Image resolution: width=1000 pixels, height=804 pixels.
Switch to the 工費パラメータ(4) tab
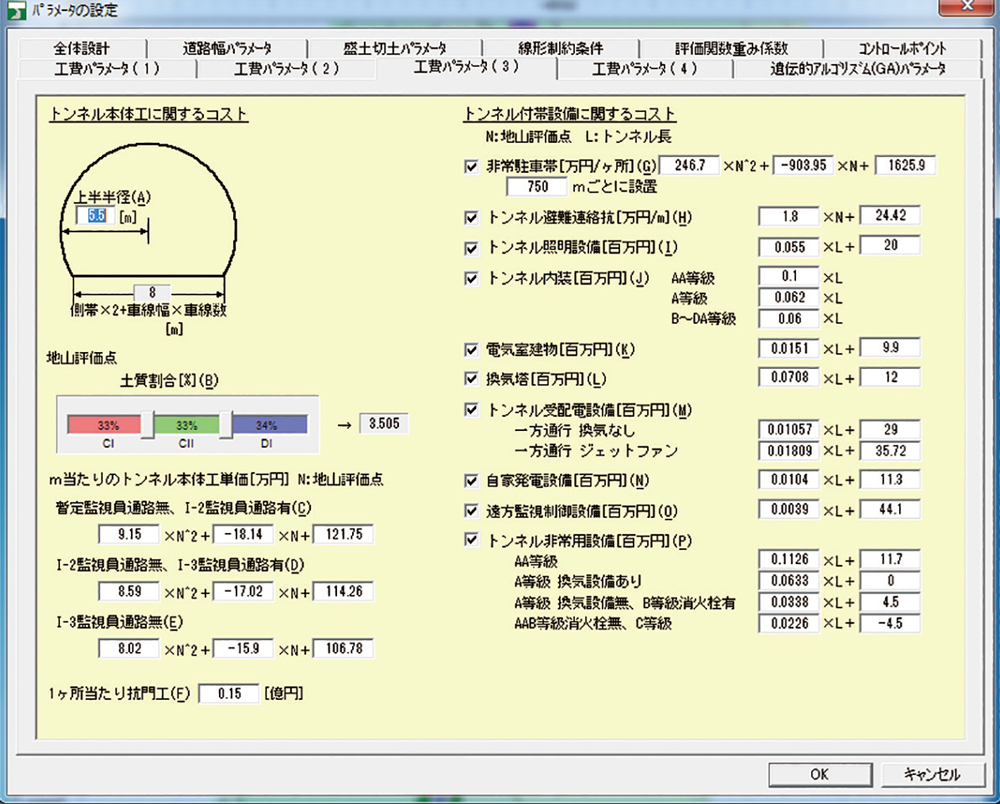tap(645, 69)
